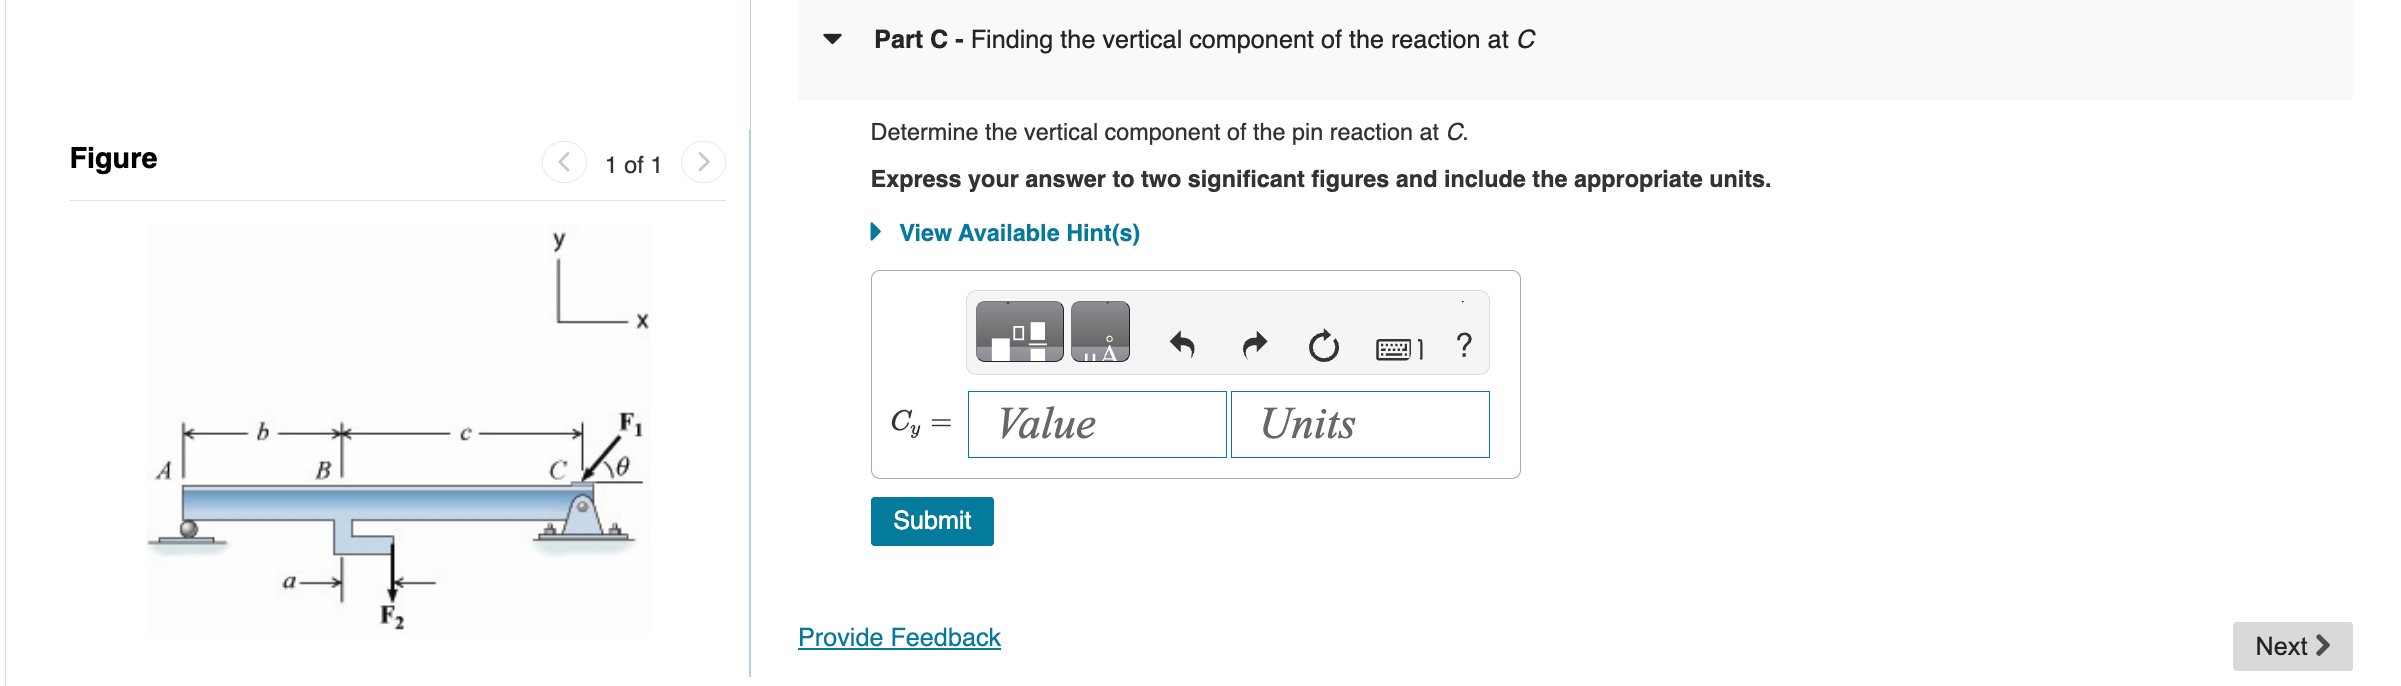Reset the answer input using the reset icon
This screenshot has height=686, width=2401.
click(1322, 345)
